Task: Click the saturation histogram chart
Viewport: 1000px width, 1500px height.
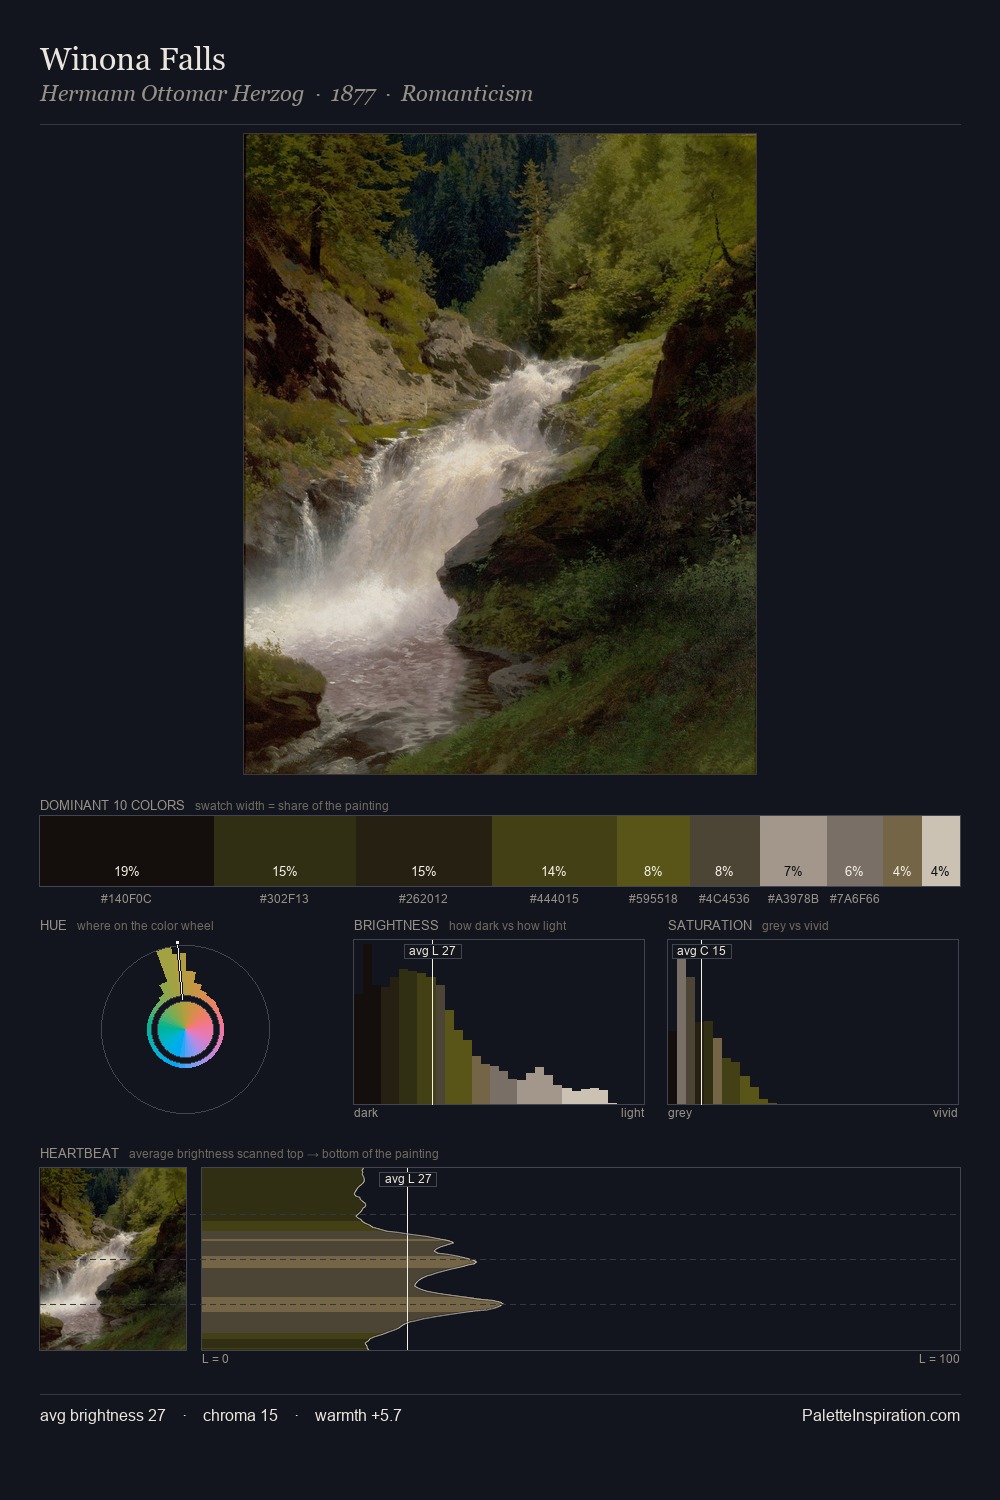Action: [813, 1022]
